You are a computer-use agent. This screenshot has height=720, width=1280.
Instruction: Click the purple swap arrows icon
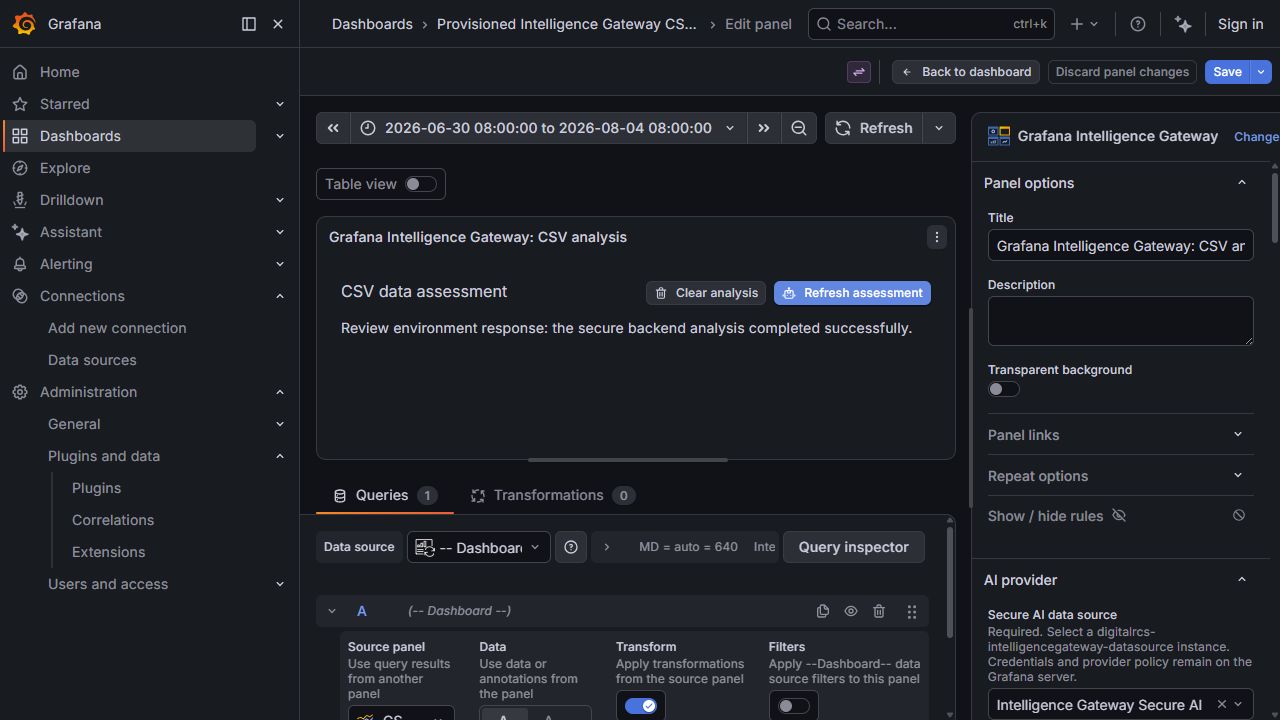click(859, 72)
